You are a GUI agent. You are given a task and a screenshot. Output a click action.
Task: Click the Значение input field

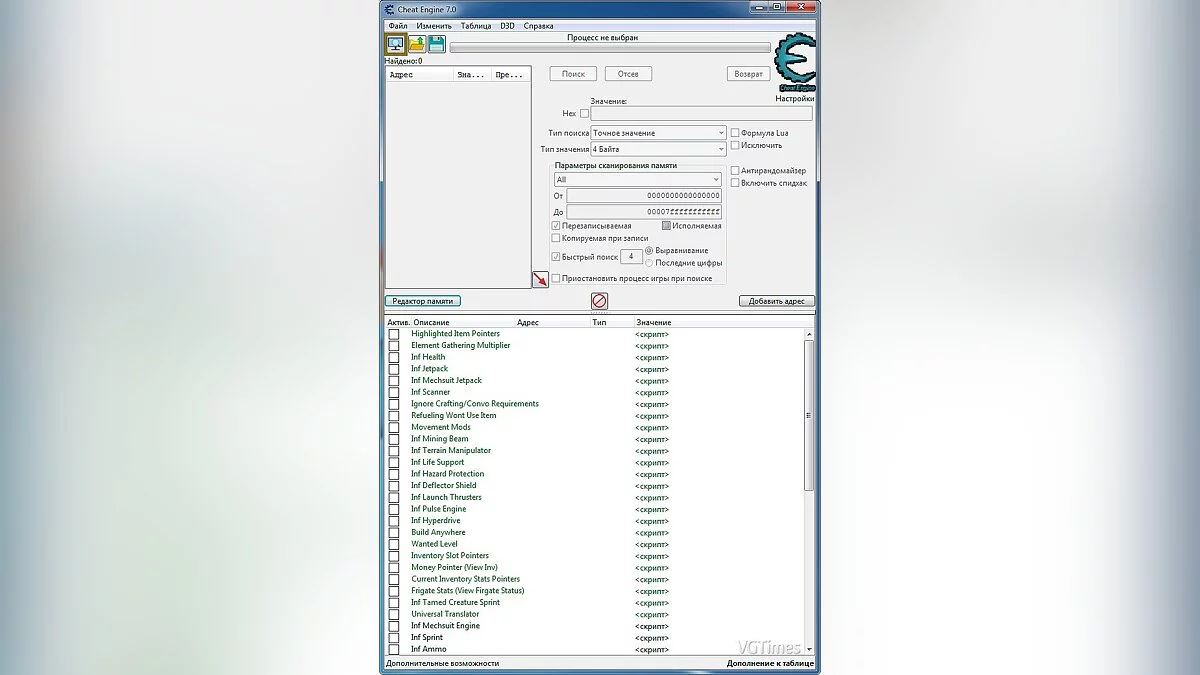(701, 114)
